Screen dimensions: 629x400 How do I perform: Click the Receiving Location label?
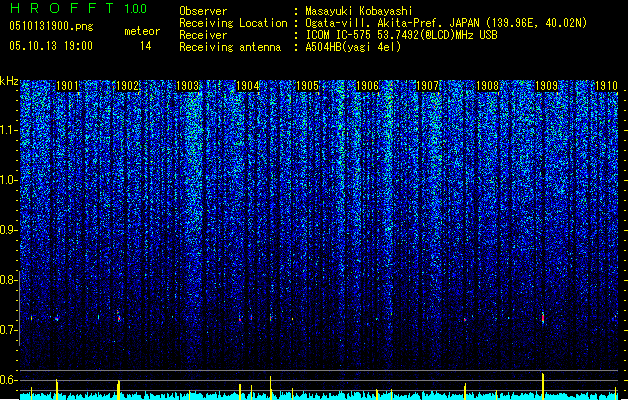[x=233, y=23]
